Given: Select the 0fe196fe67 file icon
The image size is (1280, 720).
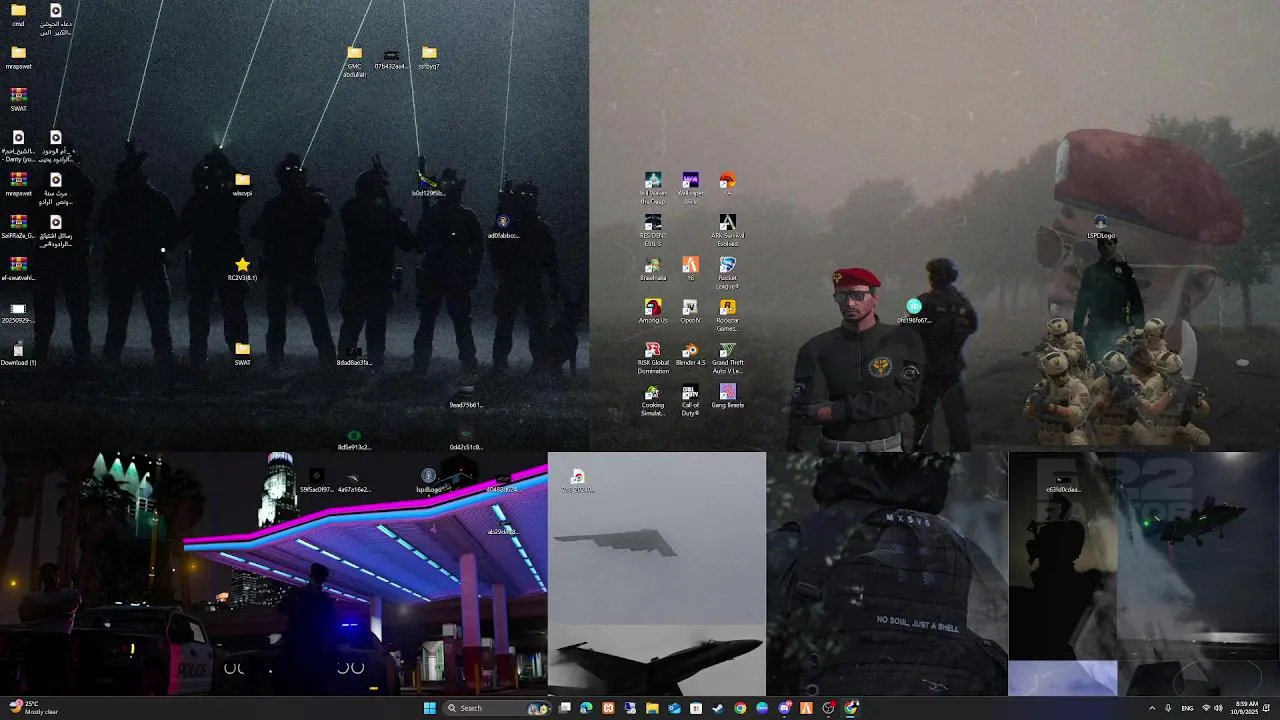Looking at the screenshot, I should pos(914,311).
